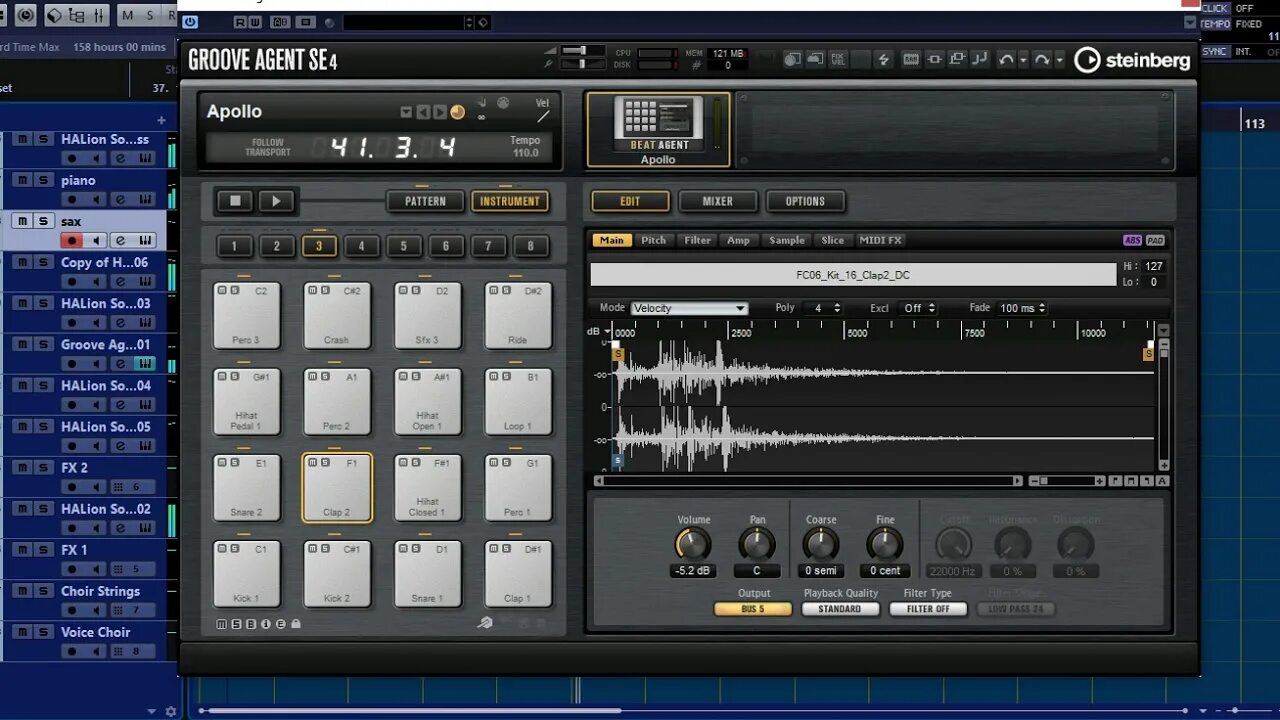Click the A auto-zoom icon below waveform
Viewport: 1280px width, 720px height.
(x=1162, y=481)
